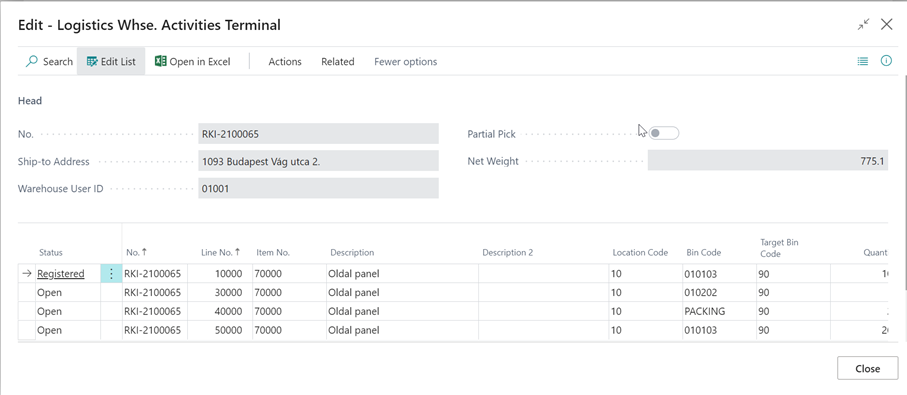This screenshot has height=395, width=907.
Task: Open the Actions menu
Action: click(x=285, y=61)
